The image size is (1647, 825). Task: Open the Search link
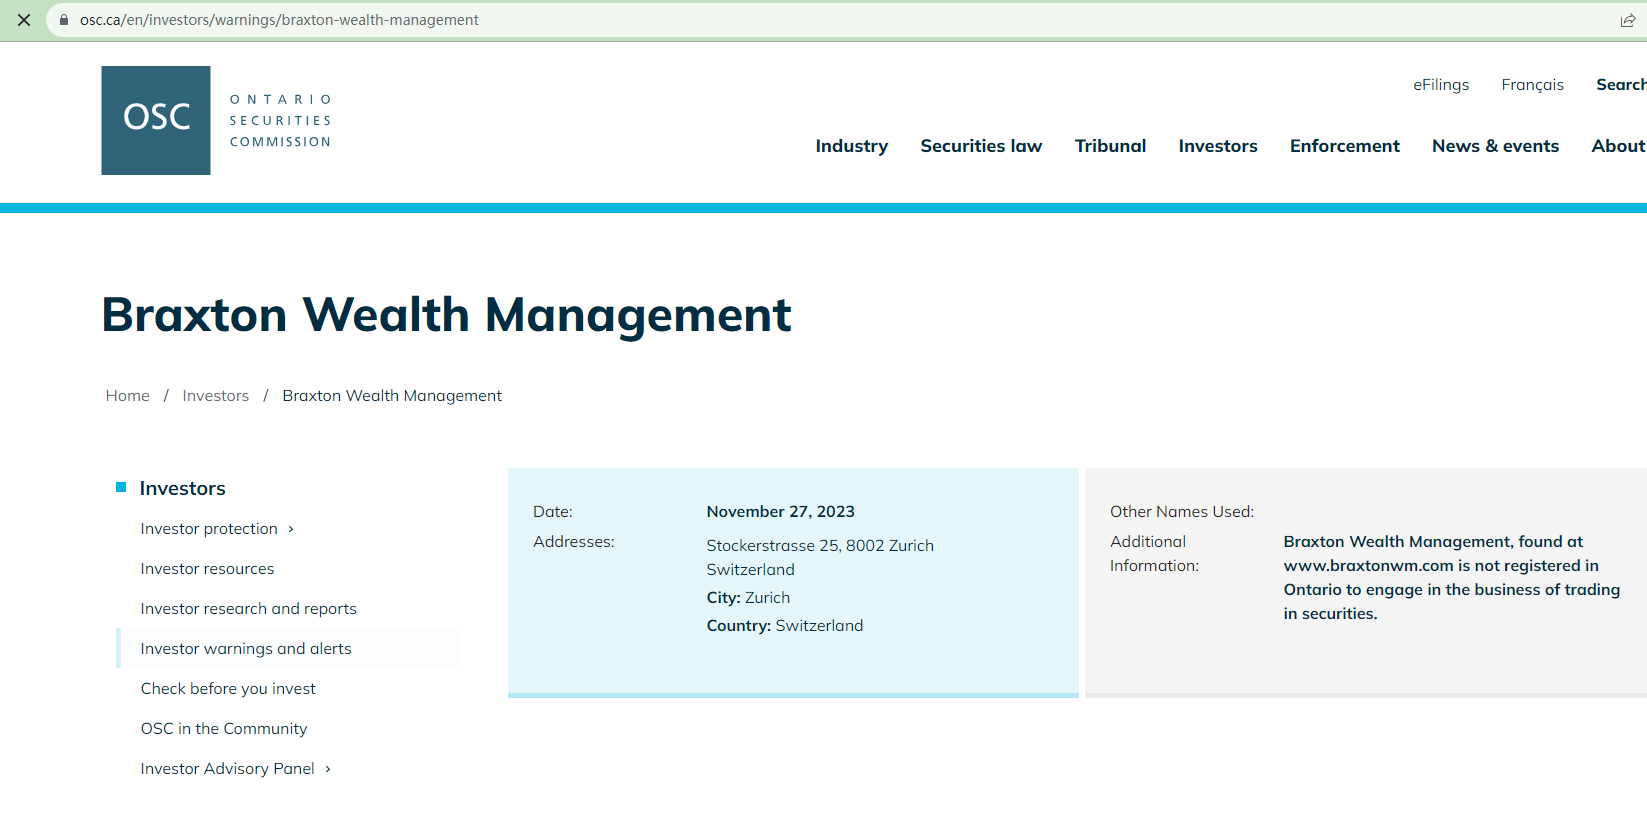[1621, 85]
